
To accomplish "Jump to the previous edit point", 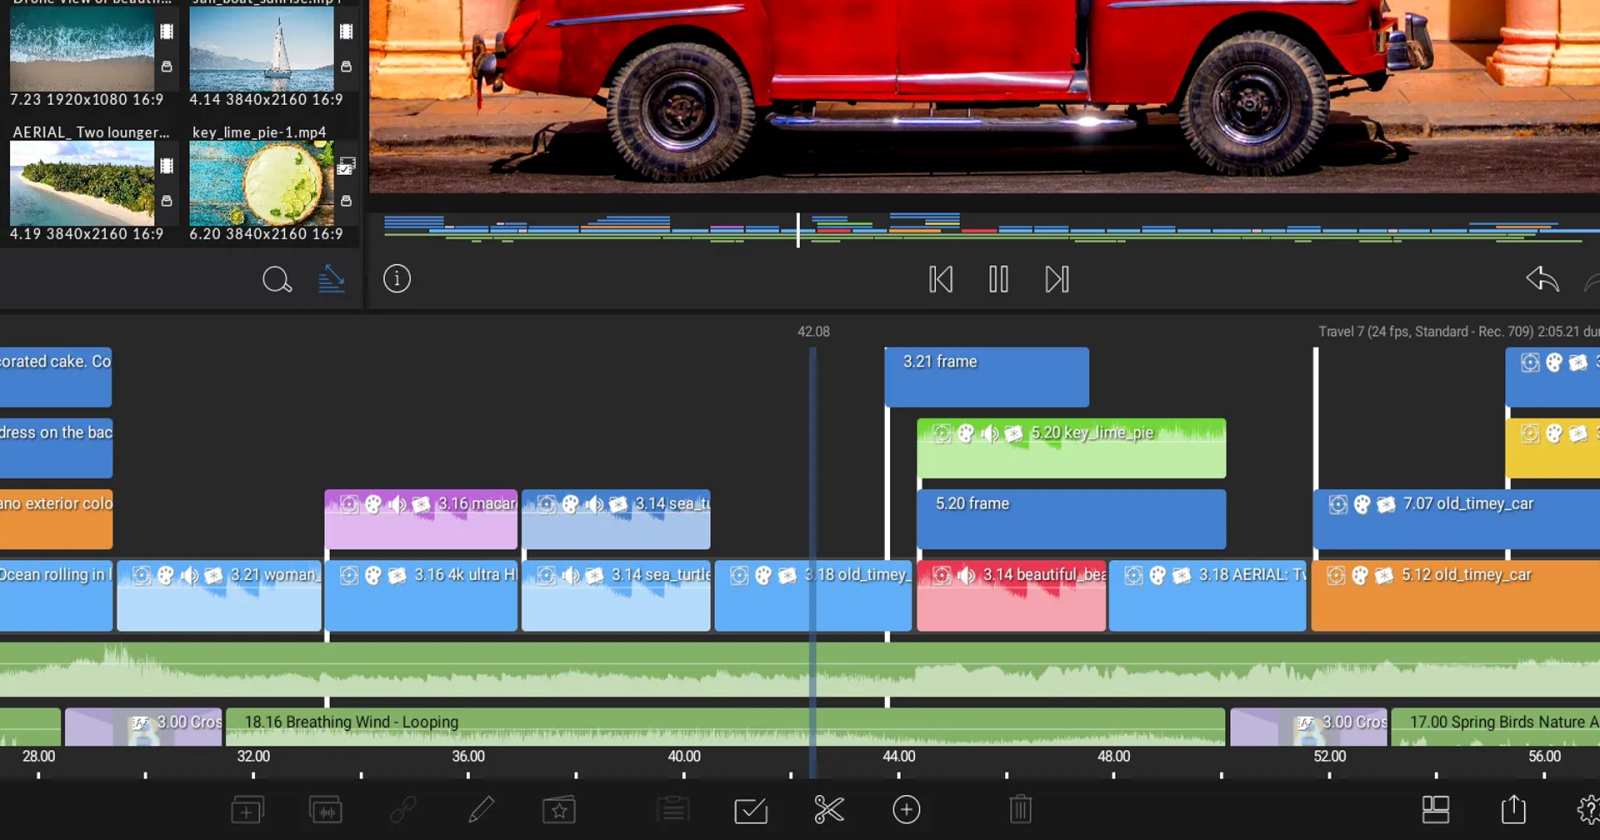I will 940,279.
